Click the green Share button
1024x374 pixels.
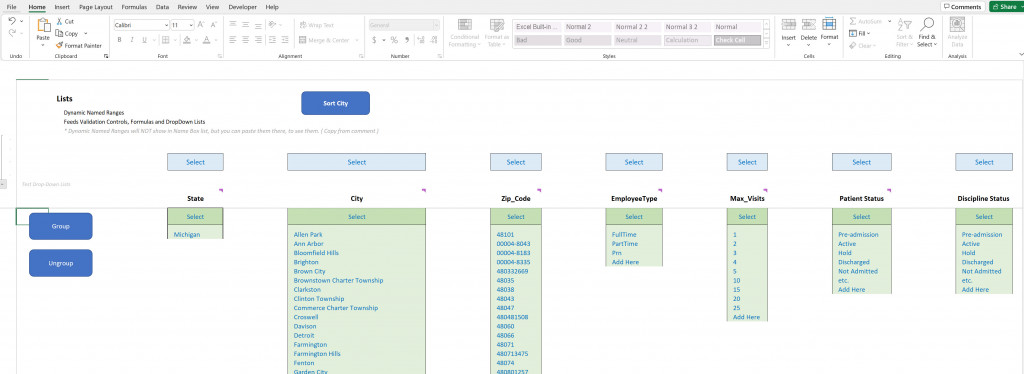pyautogui.click(x=1006, y=7)
